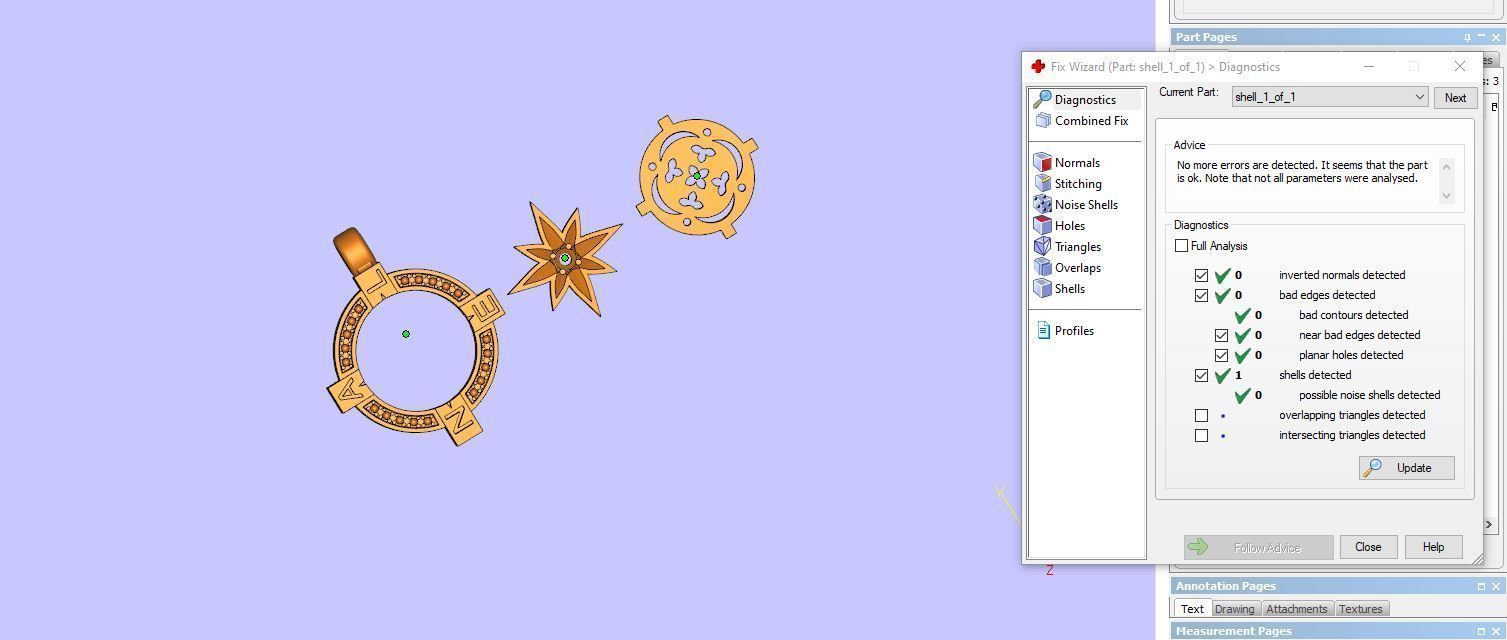Switch to the Textures annotation tab
The width and height of the screenshot is (1507, 640).
coord(1360,608)
